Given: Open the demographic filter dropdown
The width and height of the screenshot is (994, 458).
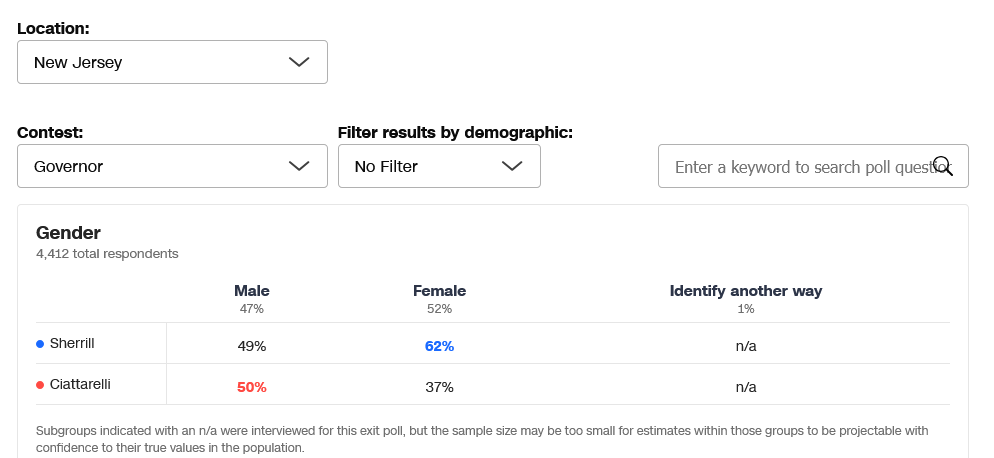Looking at the screenshot, I should pyautogui.click(x=439, y=166).
